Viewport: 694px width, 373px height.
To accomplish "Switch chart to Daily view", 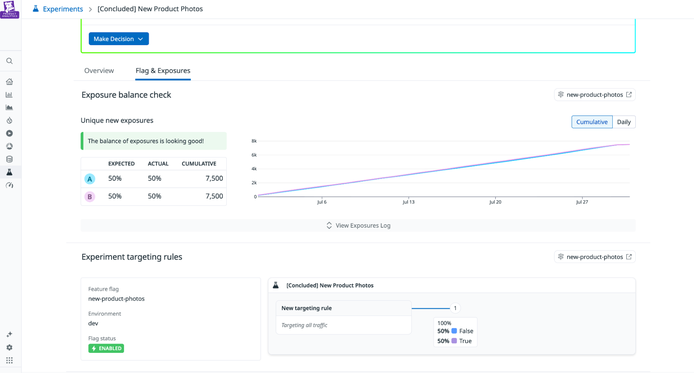I will (x=624, y=122).
